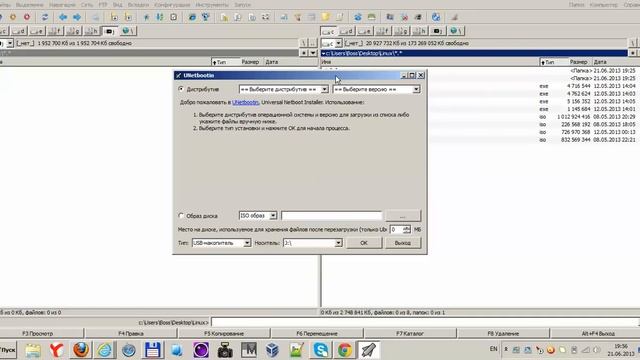Open the floppy disk taskbar icon
This screenshot has width=640, height=360.
pyautogui.click(x=153, y=350)
